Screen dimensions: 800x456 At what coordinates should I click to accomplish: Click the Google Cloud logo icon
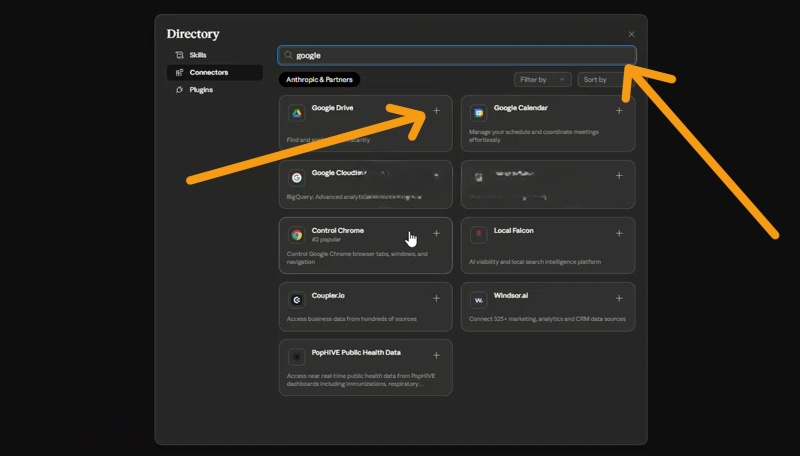[x=296, y=178]
